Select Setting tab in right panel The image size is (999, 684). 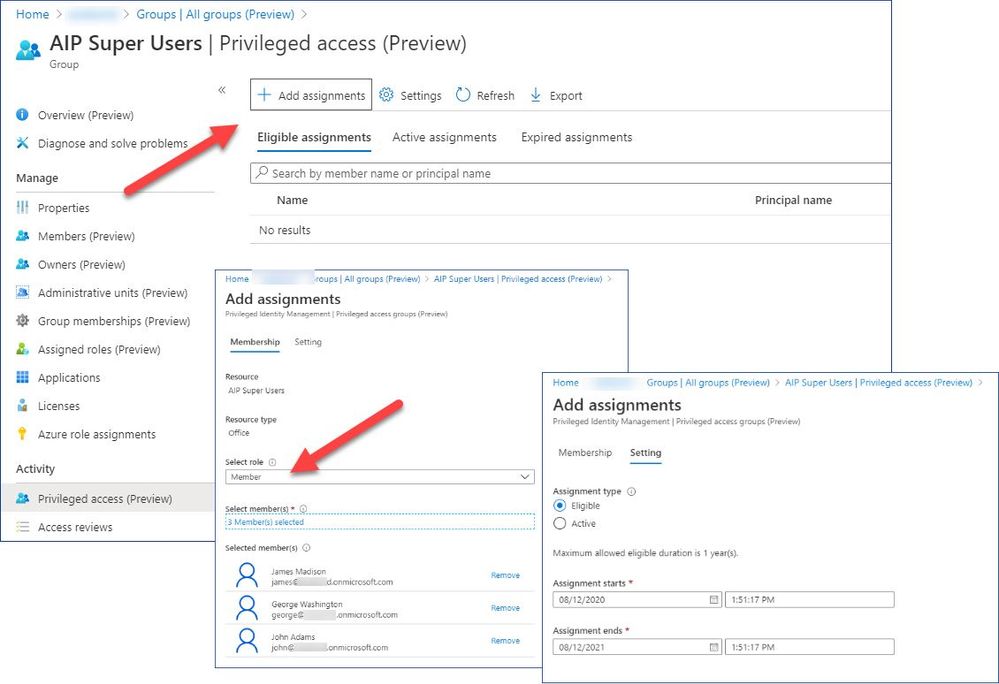pos(645,453)
